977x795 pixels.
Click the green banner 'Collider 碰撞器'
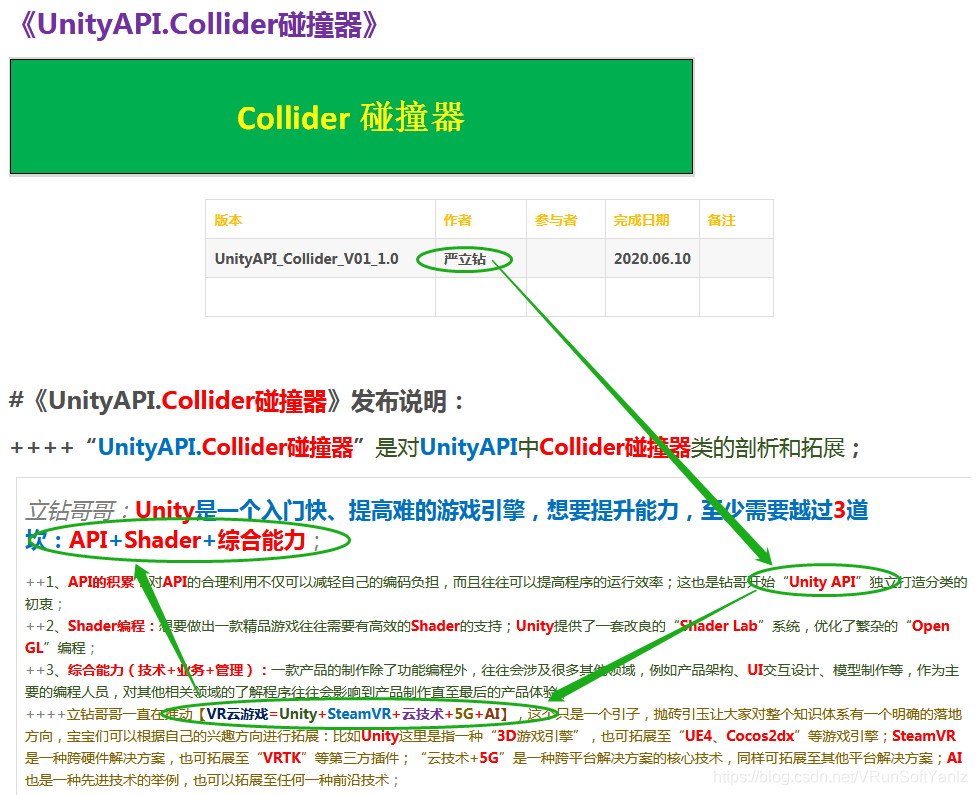click(x=351, y=117)
